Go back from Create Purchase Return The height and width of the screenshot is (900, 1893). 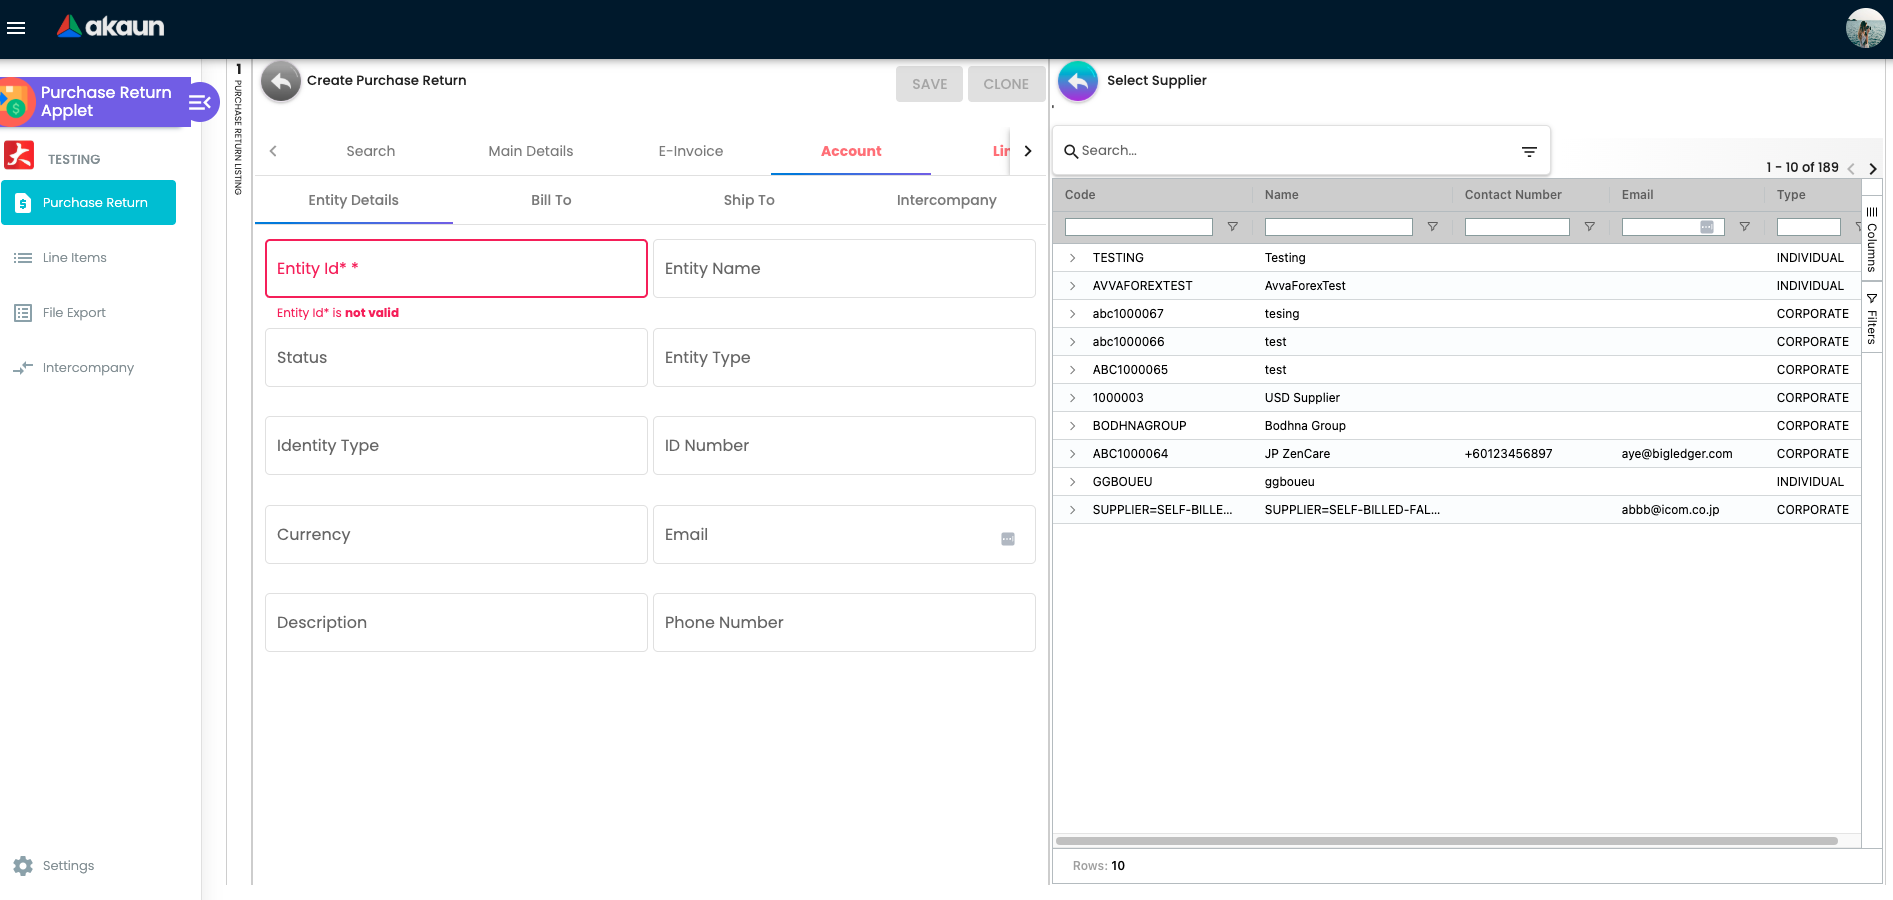(x=281, y=81)
